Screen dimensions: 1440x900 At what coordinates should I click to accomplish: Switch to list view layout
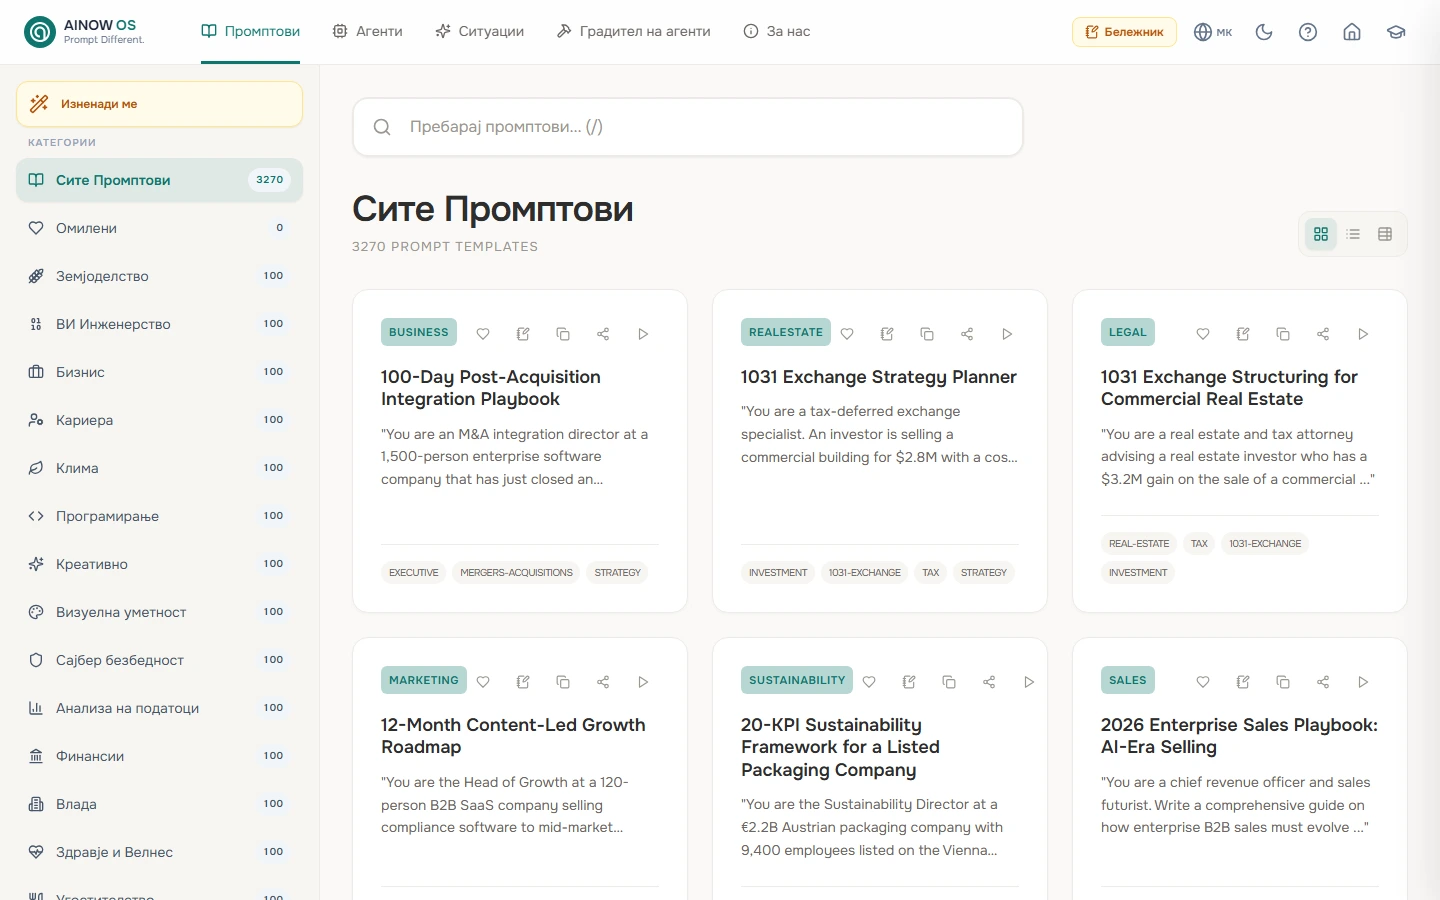pos(1353,234)
